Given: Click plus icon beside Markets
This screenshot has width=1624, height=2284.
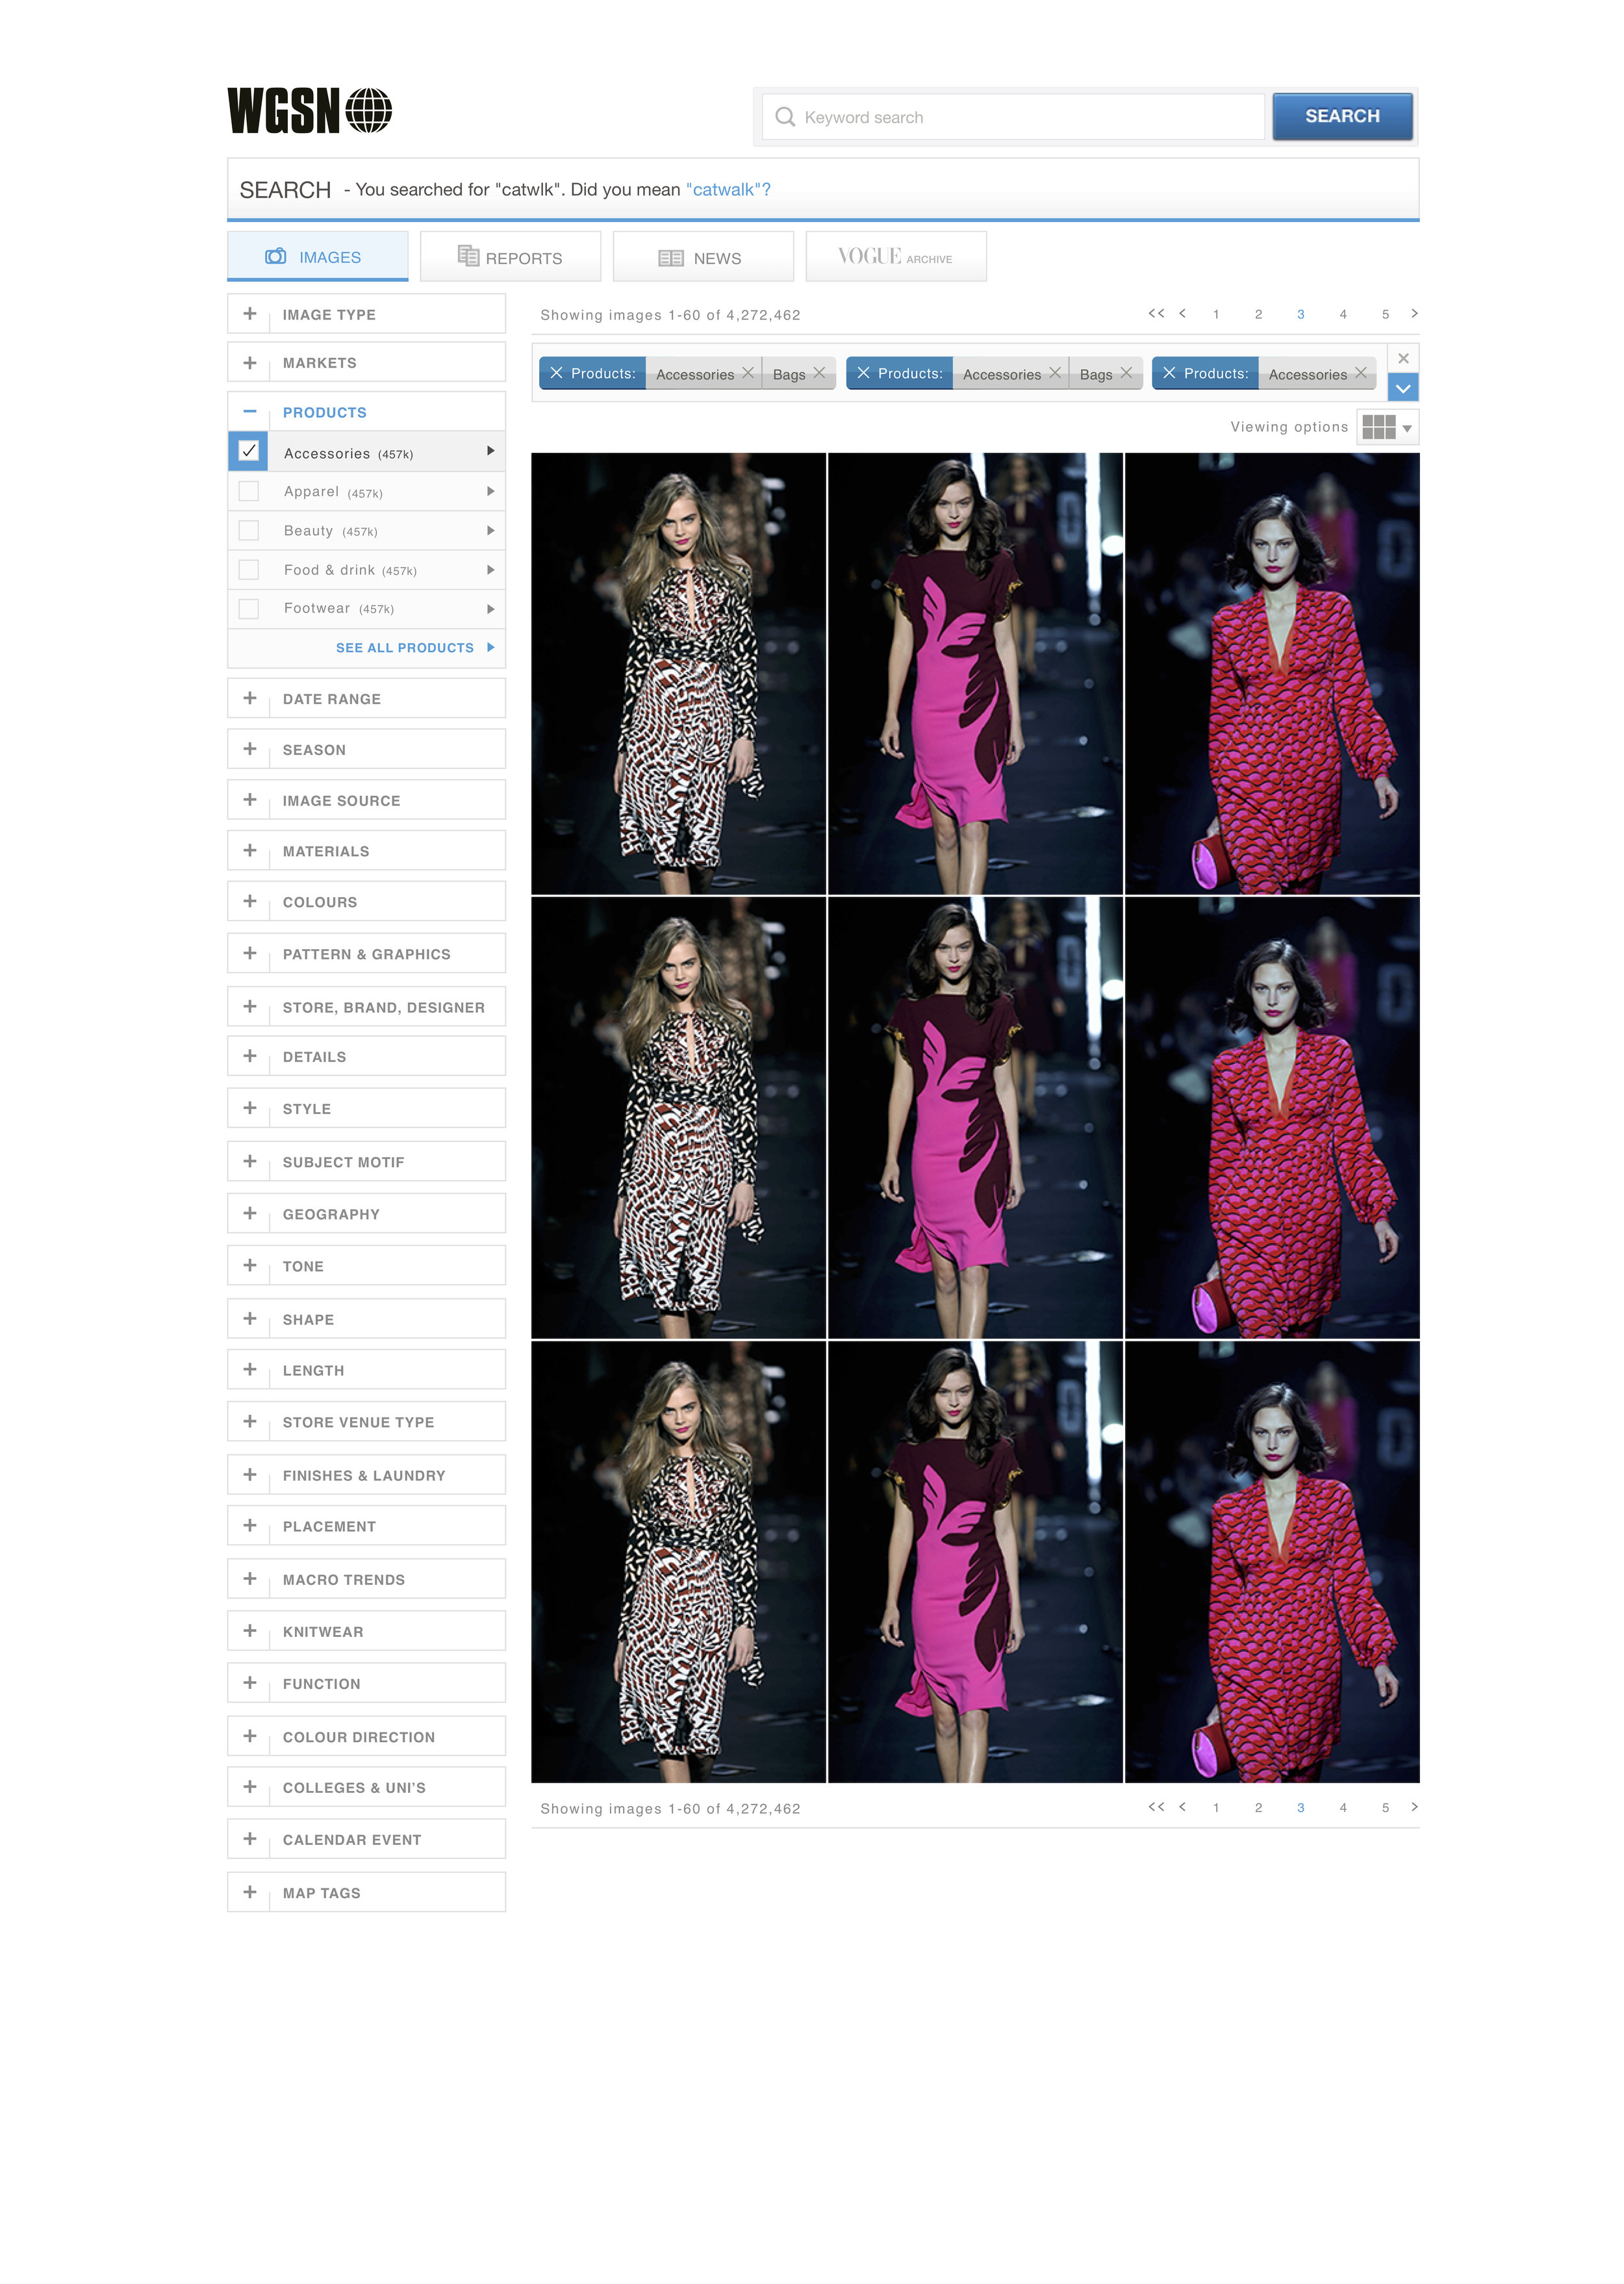Looking at the screenshot, I should [x=250, y=362].
